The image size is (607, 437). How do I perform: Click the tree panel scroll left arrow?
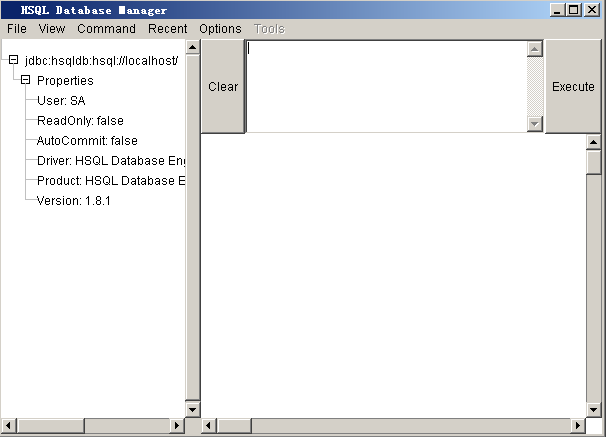tap(8, 426)
